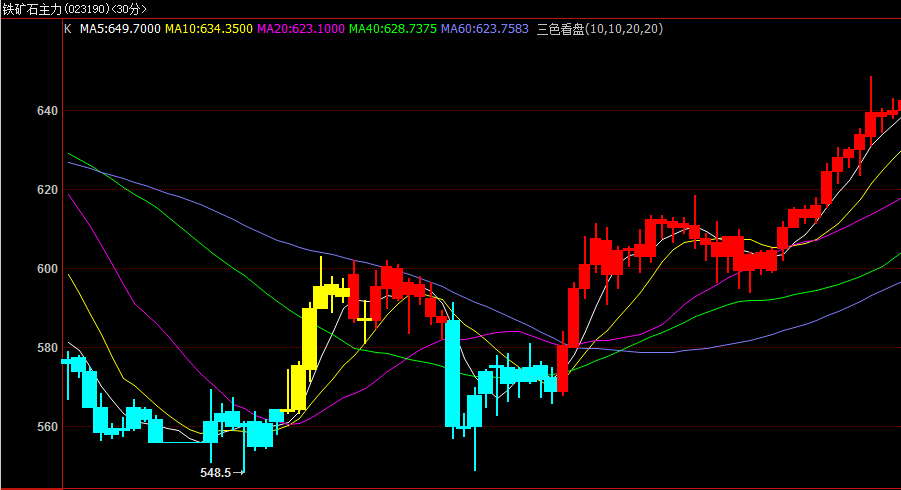Click the 620 price axis label

[x=47, y=190]
